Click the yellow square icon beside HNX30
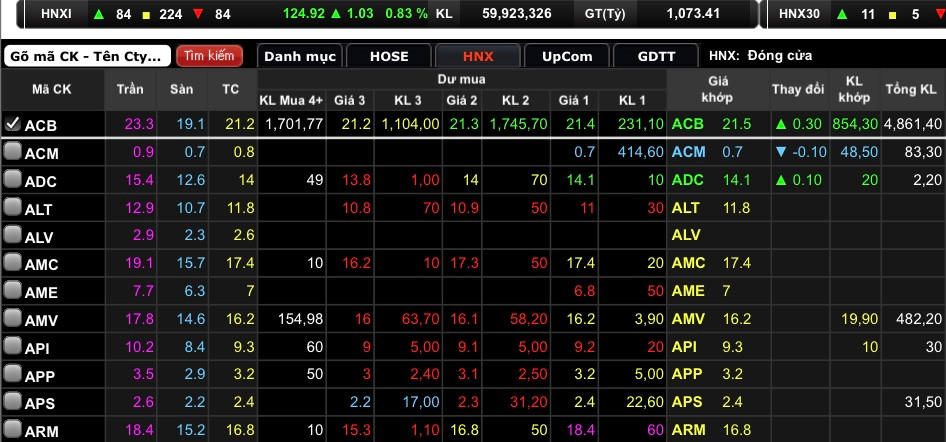The image size is (946, 442). (887, 14)
